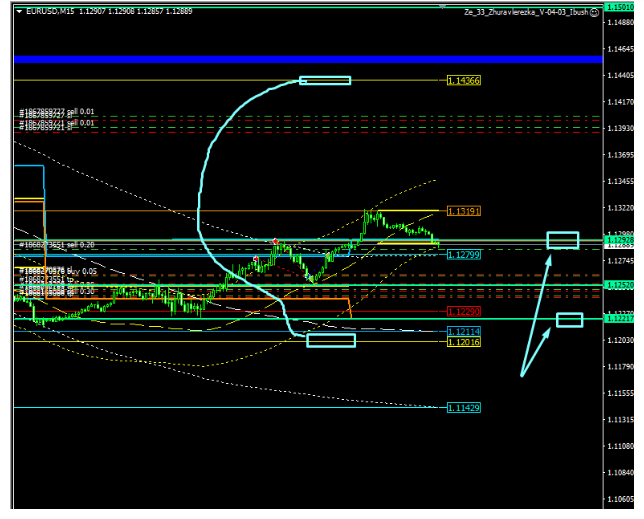Select the 1.14366 price label
Viewport: 644px width, 519px height.
point(464,80)
